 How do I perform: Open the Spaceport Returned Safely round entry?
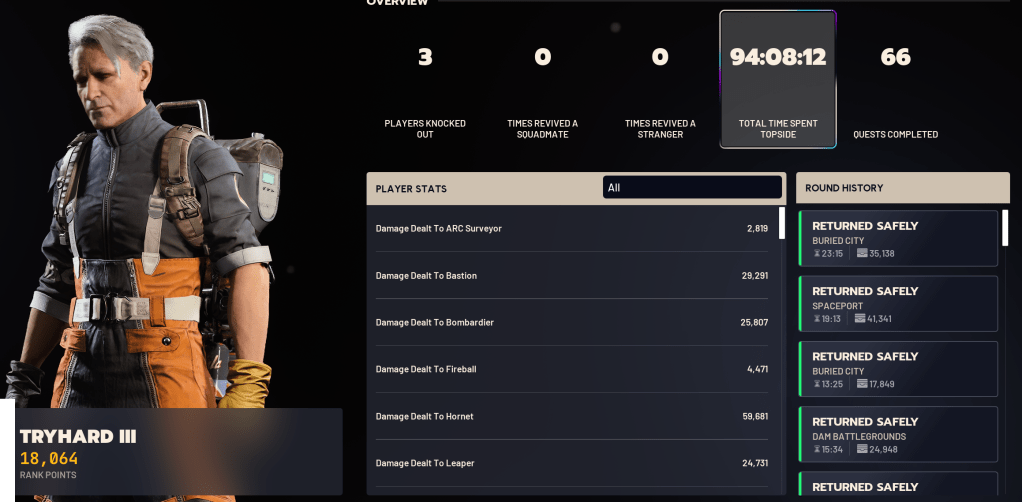[898, 304]
